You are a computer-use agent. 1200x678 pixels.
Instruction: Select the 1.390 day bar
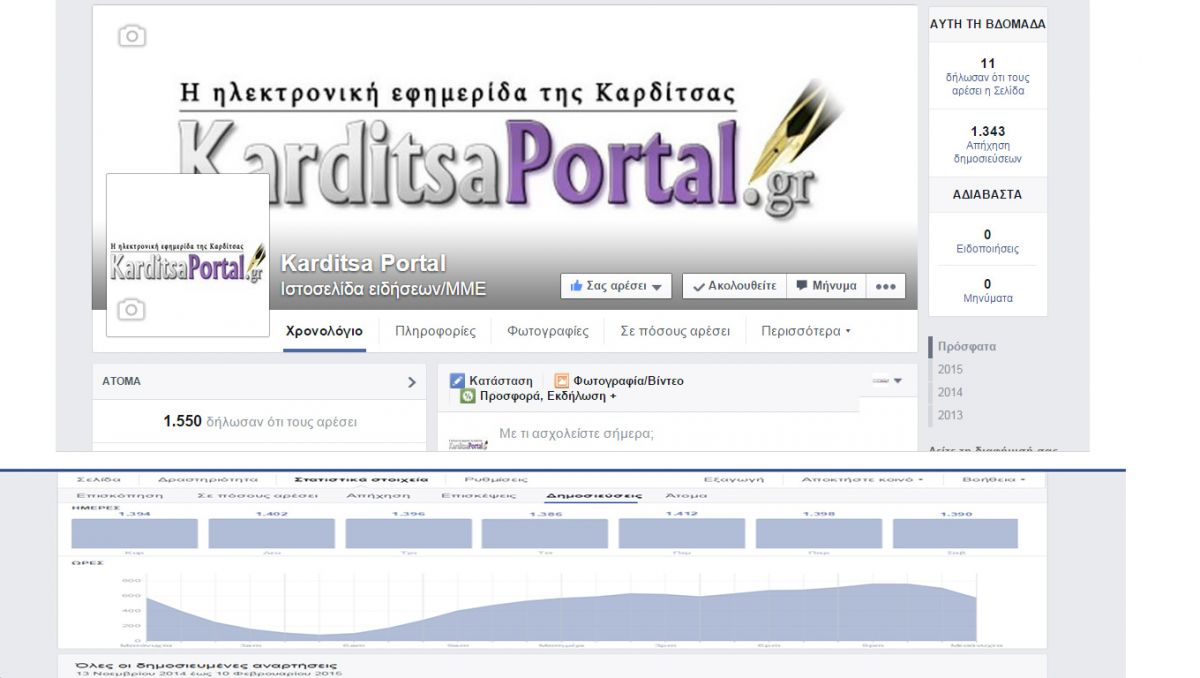pyautogui.click(x=955, y=533)
